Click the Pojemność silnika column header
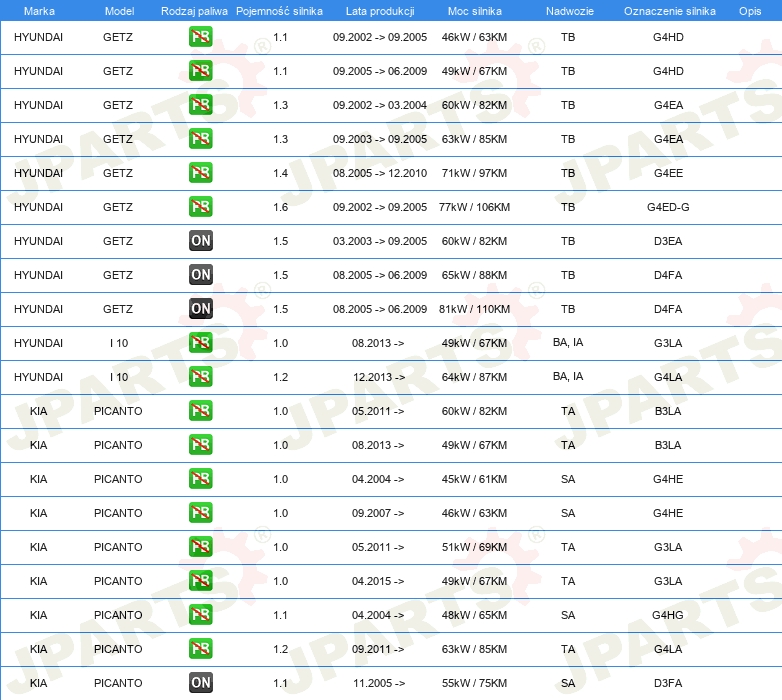The image size is (782, 700). pos(279,11)
